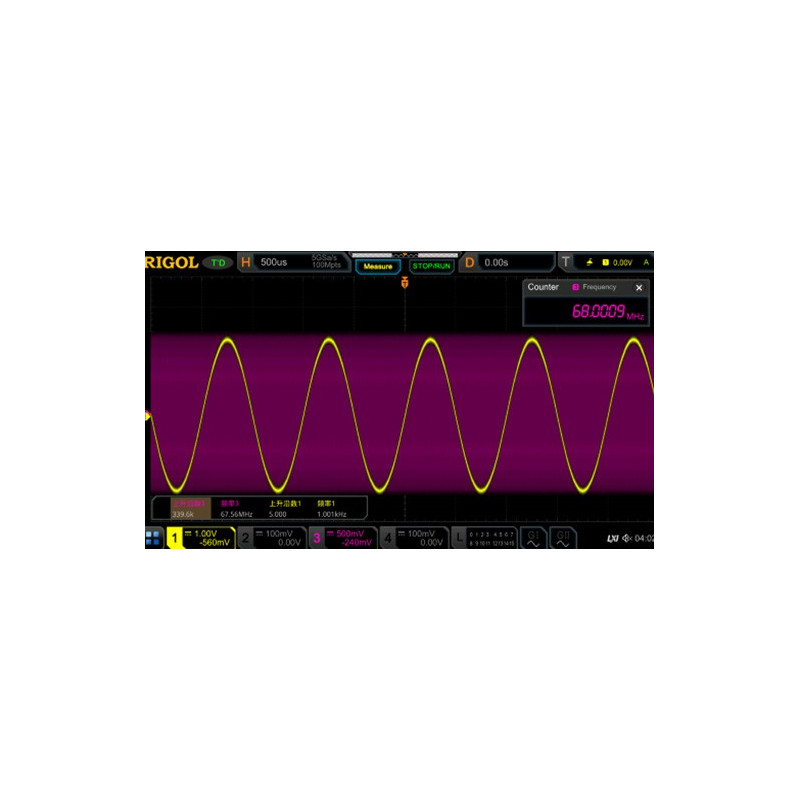Screen dimensions: 800x800
Task: Open the channel 1 settings
Action: pos(199,538)
